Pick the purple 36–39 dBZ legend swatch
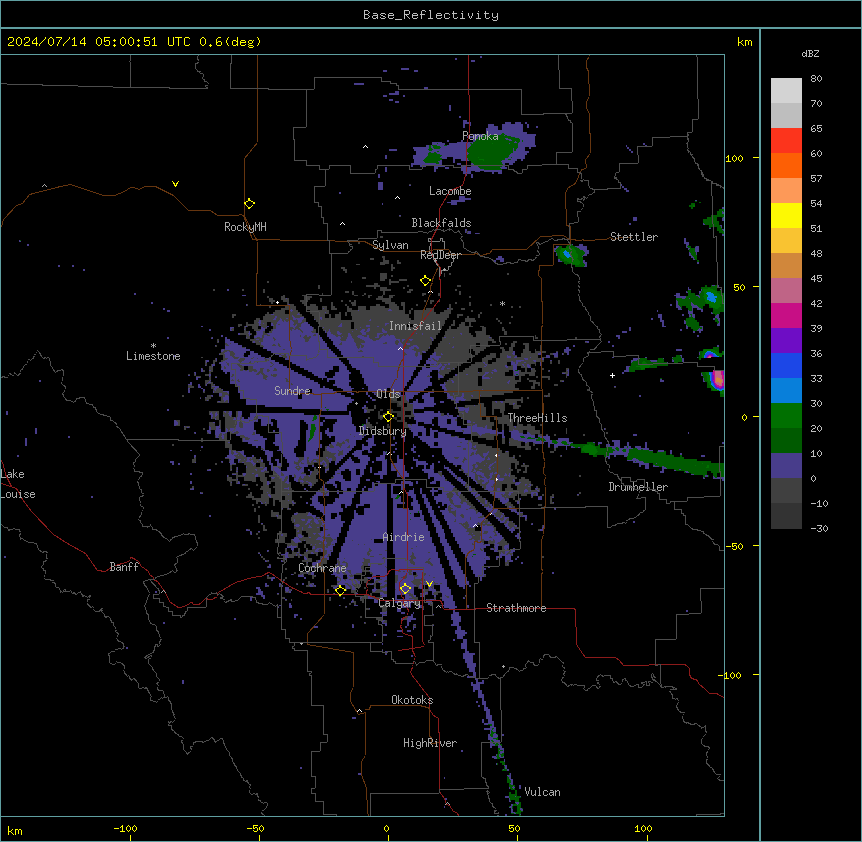This screenshot has width=862, height=842. coord(786,340)
